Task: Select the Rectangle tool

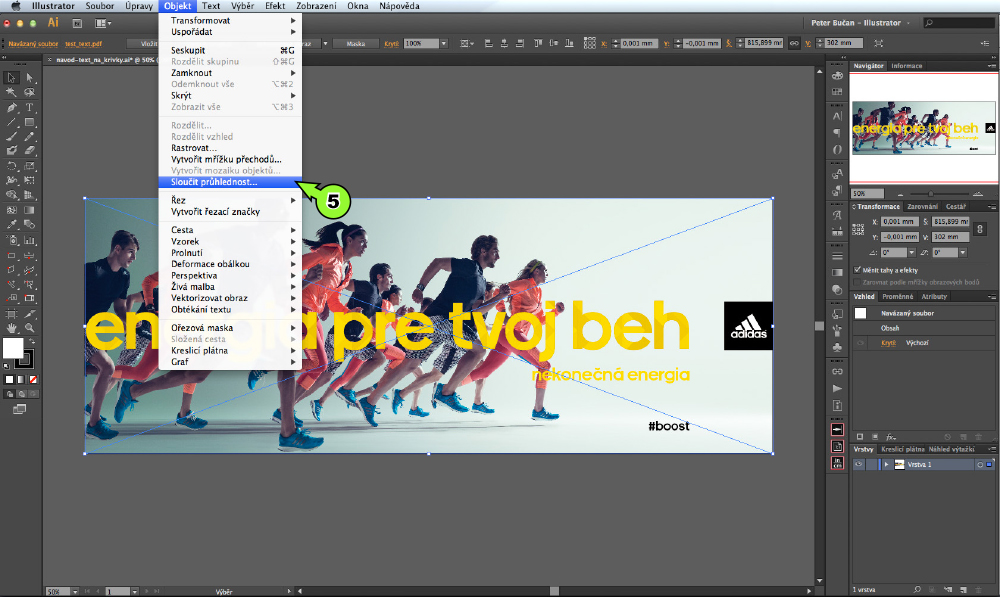Action: tap(29, 122)
